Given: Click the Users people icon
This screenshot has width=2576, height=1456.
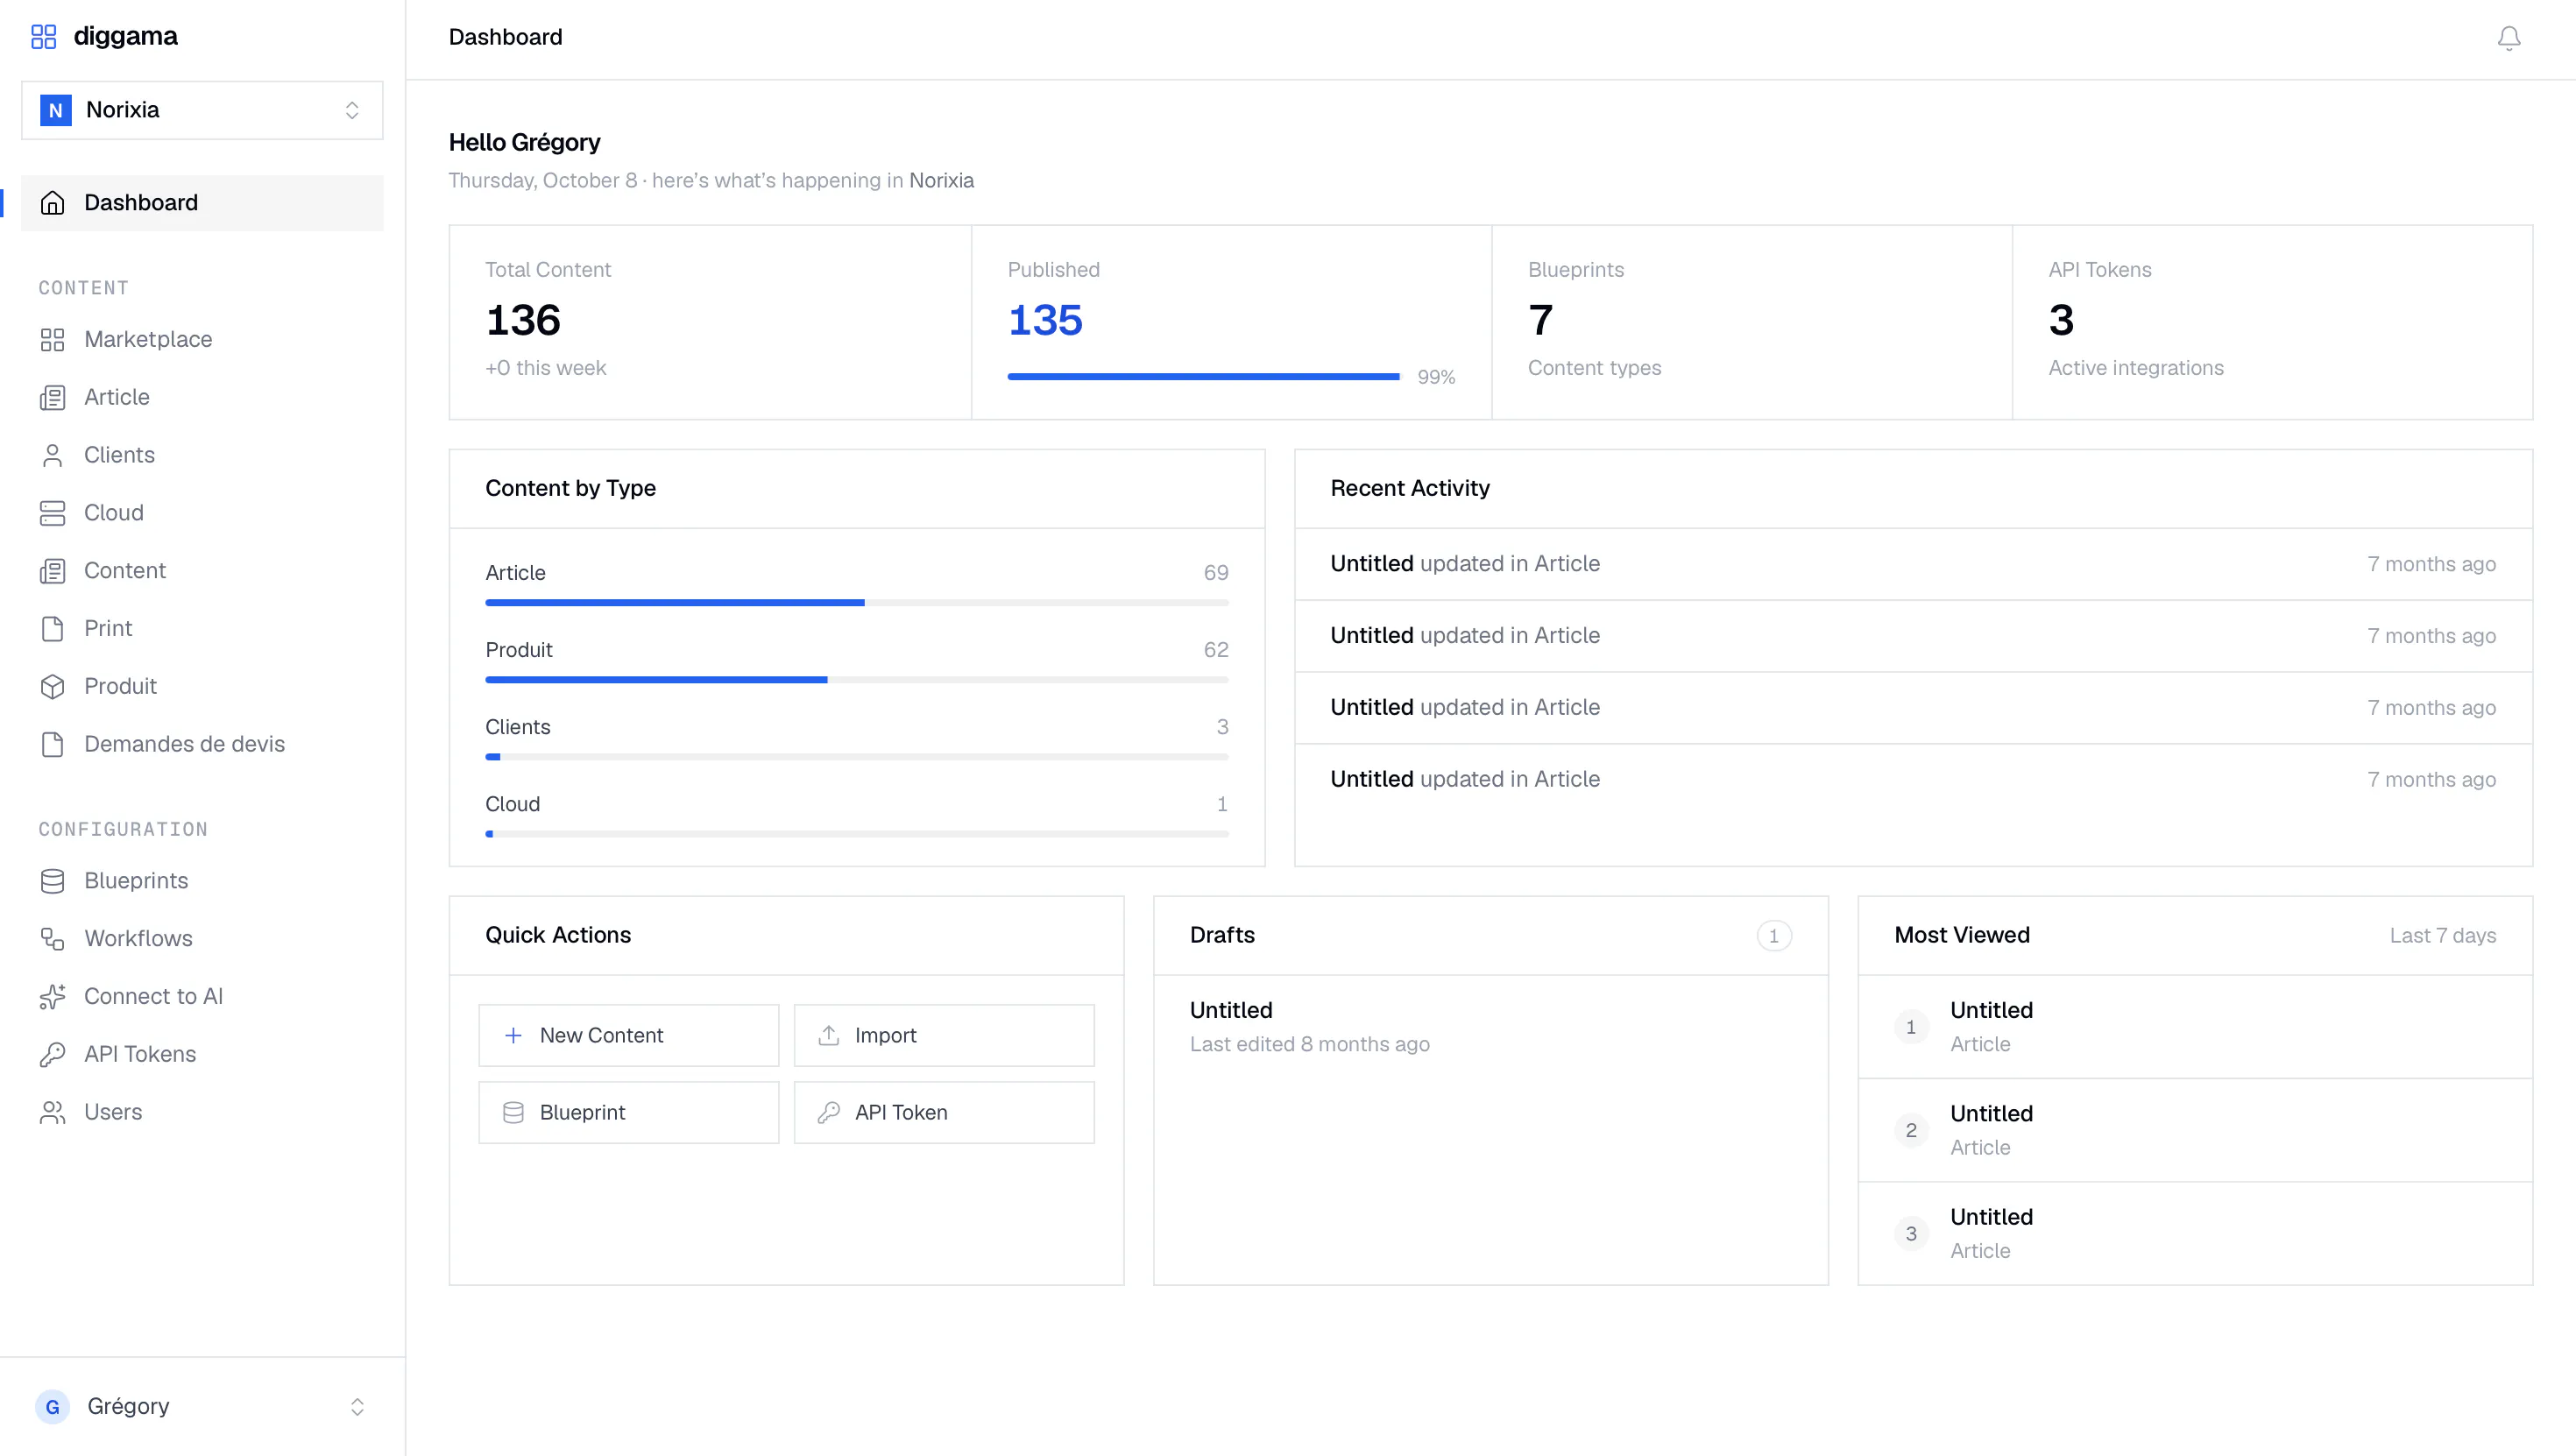Looking at the screenshot, I should pos(52,1113).
